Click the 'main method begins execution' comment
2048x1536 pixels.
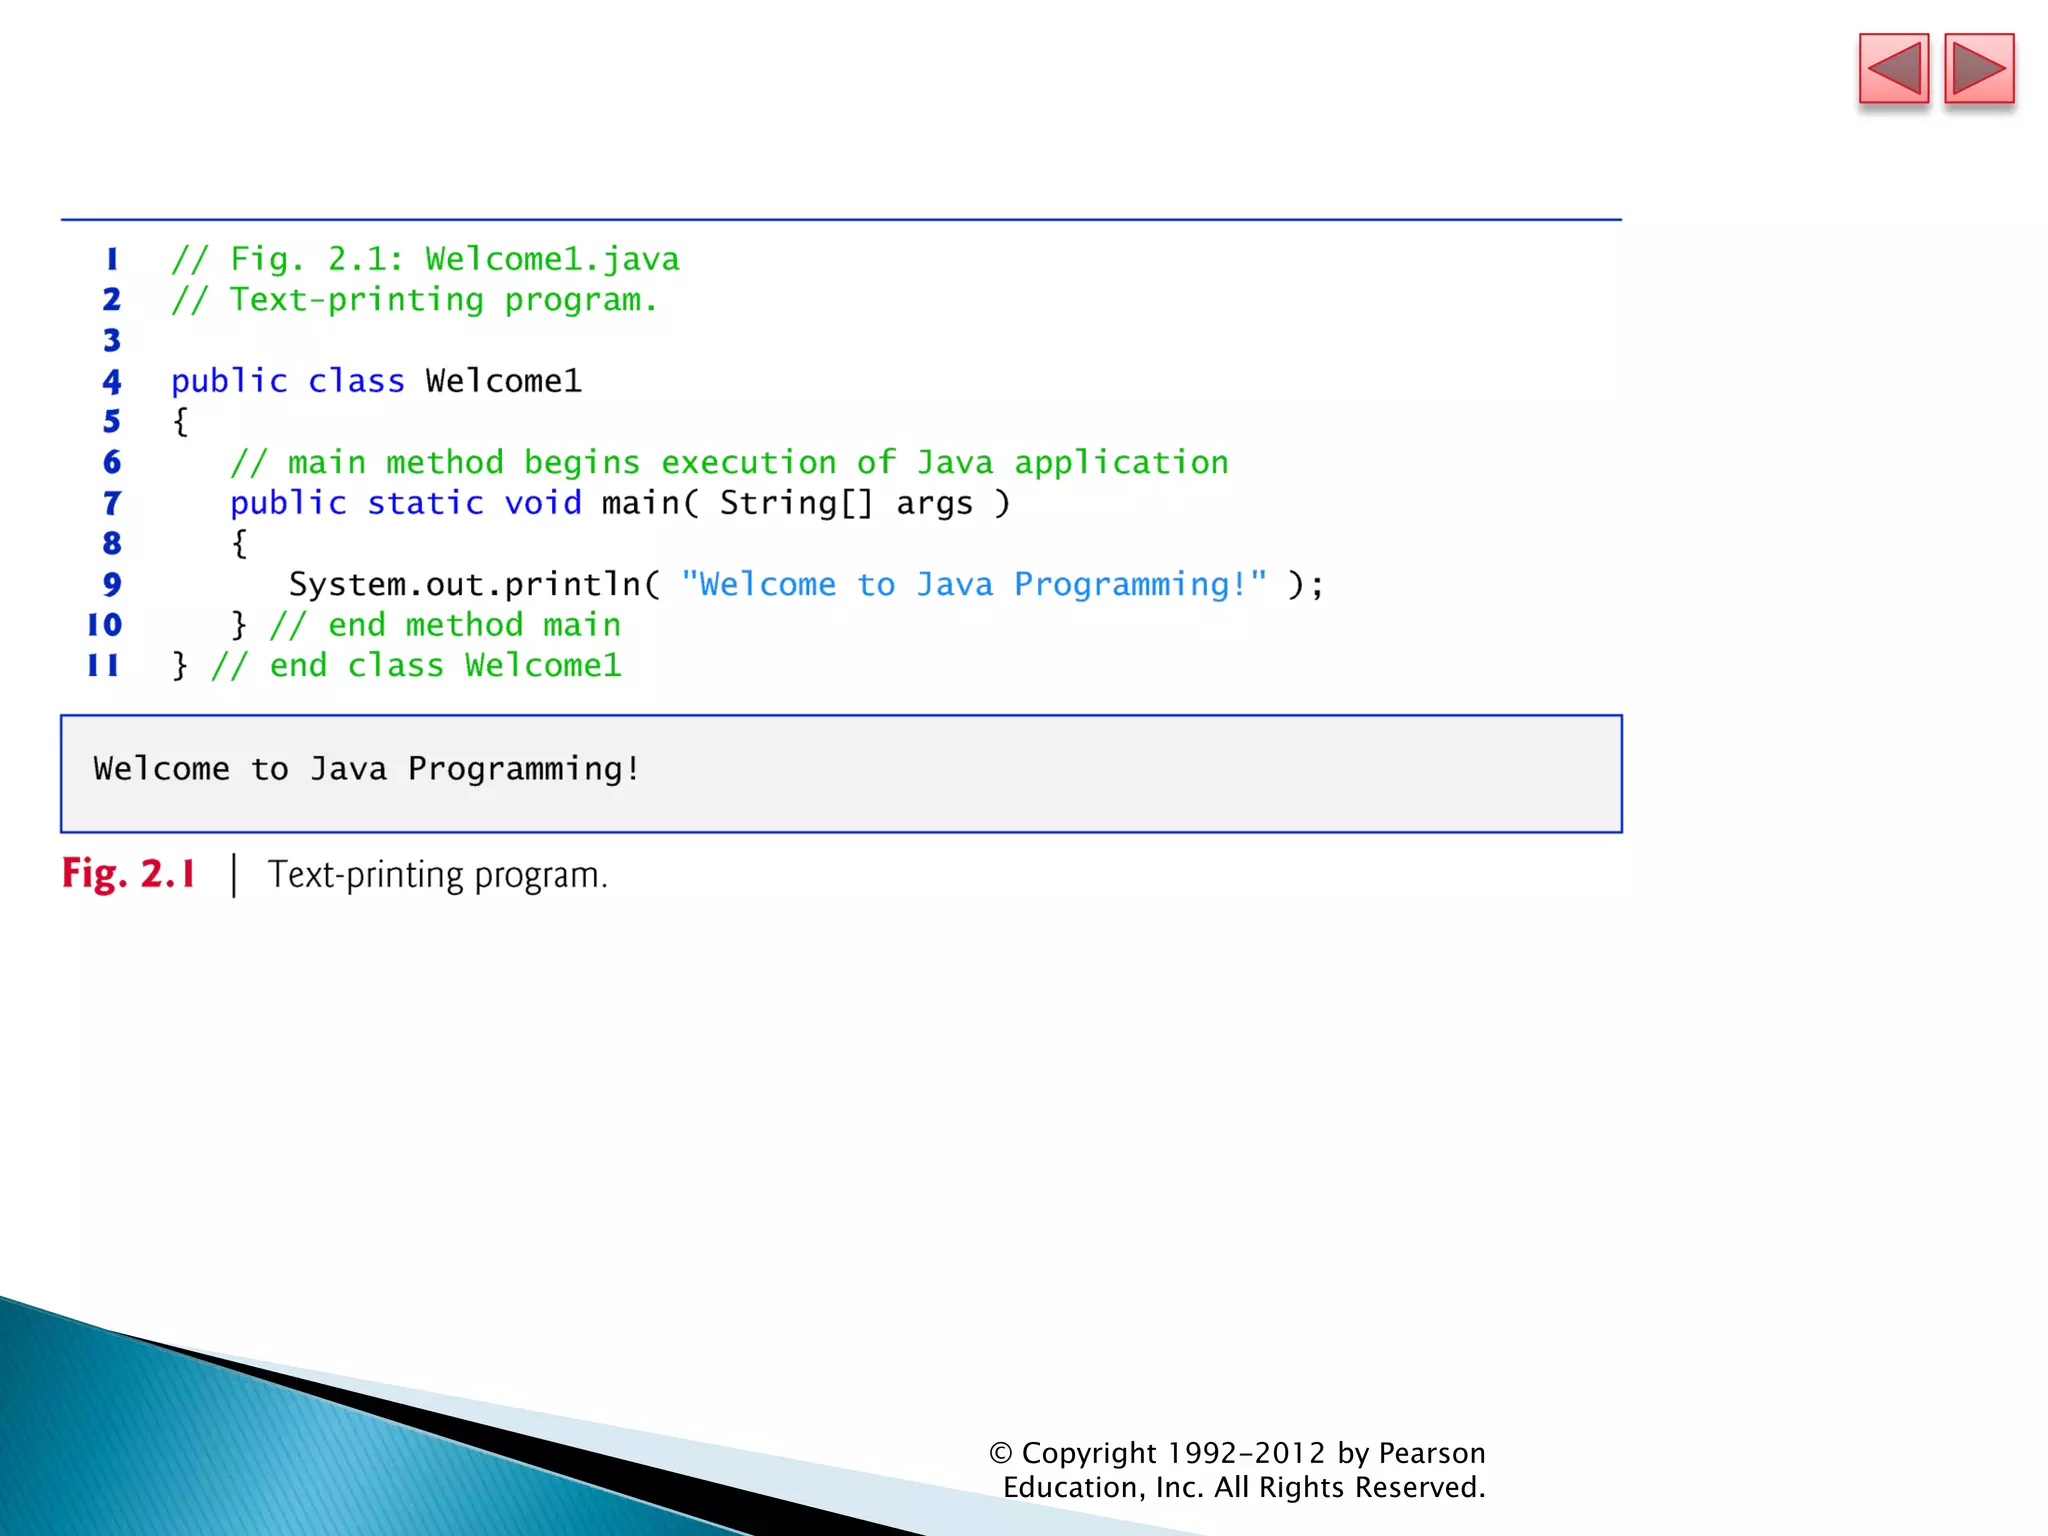click(x=728, y=463)
